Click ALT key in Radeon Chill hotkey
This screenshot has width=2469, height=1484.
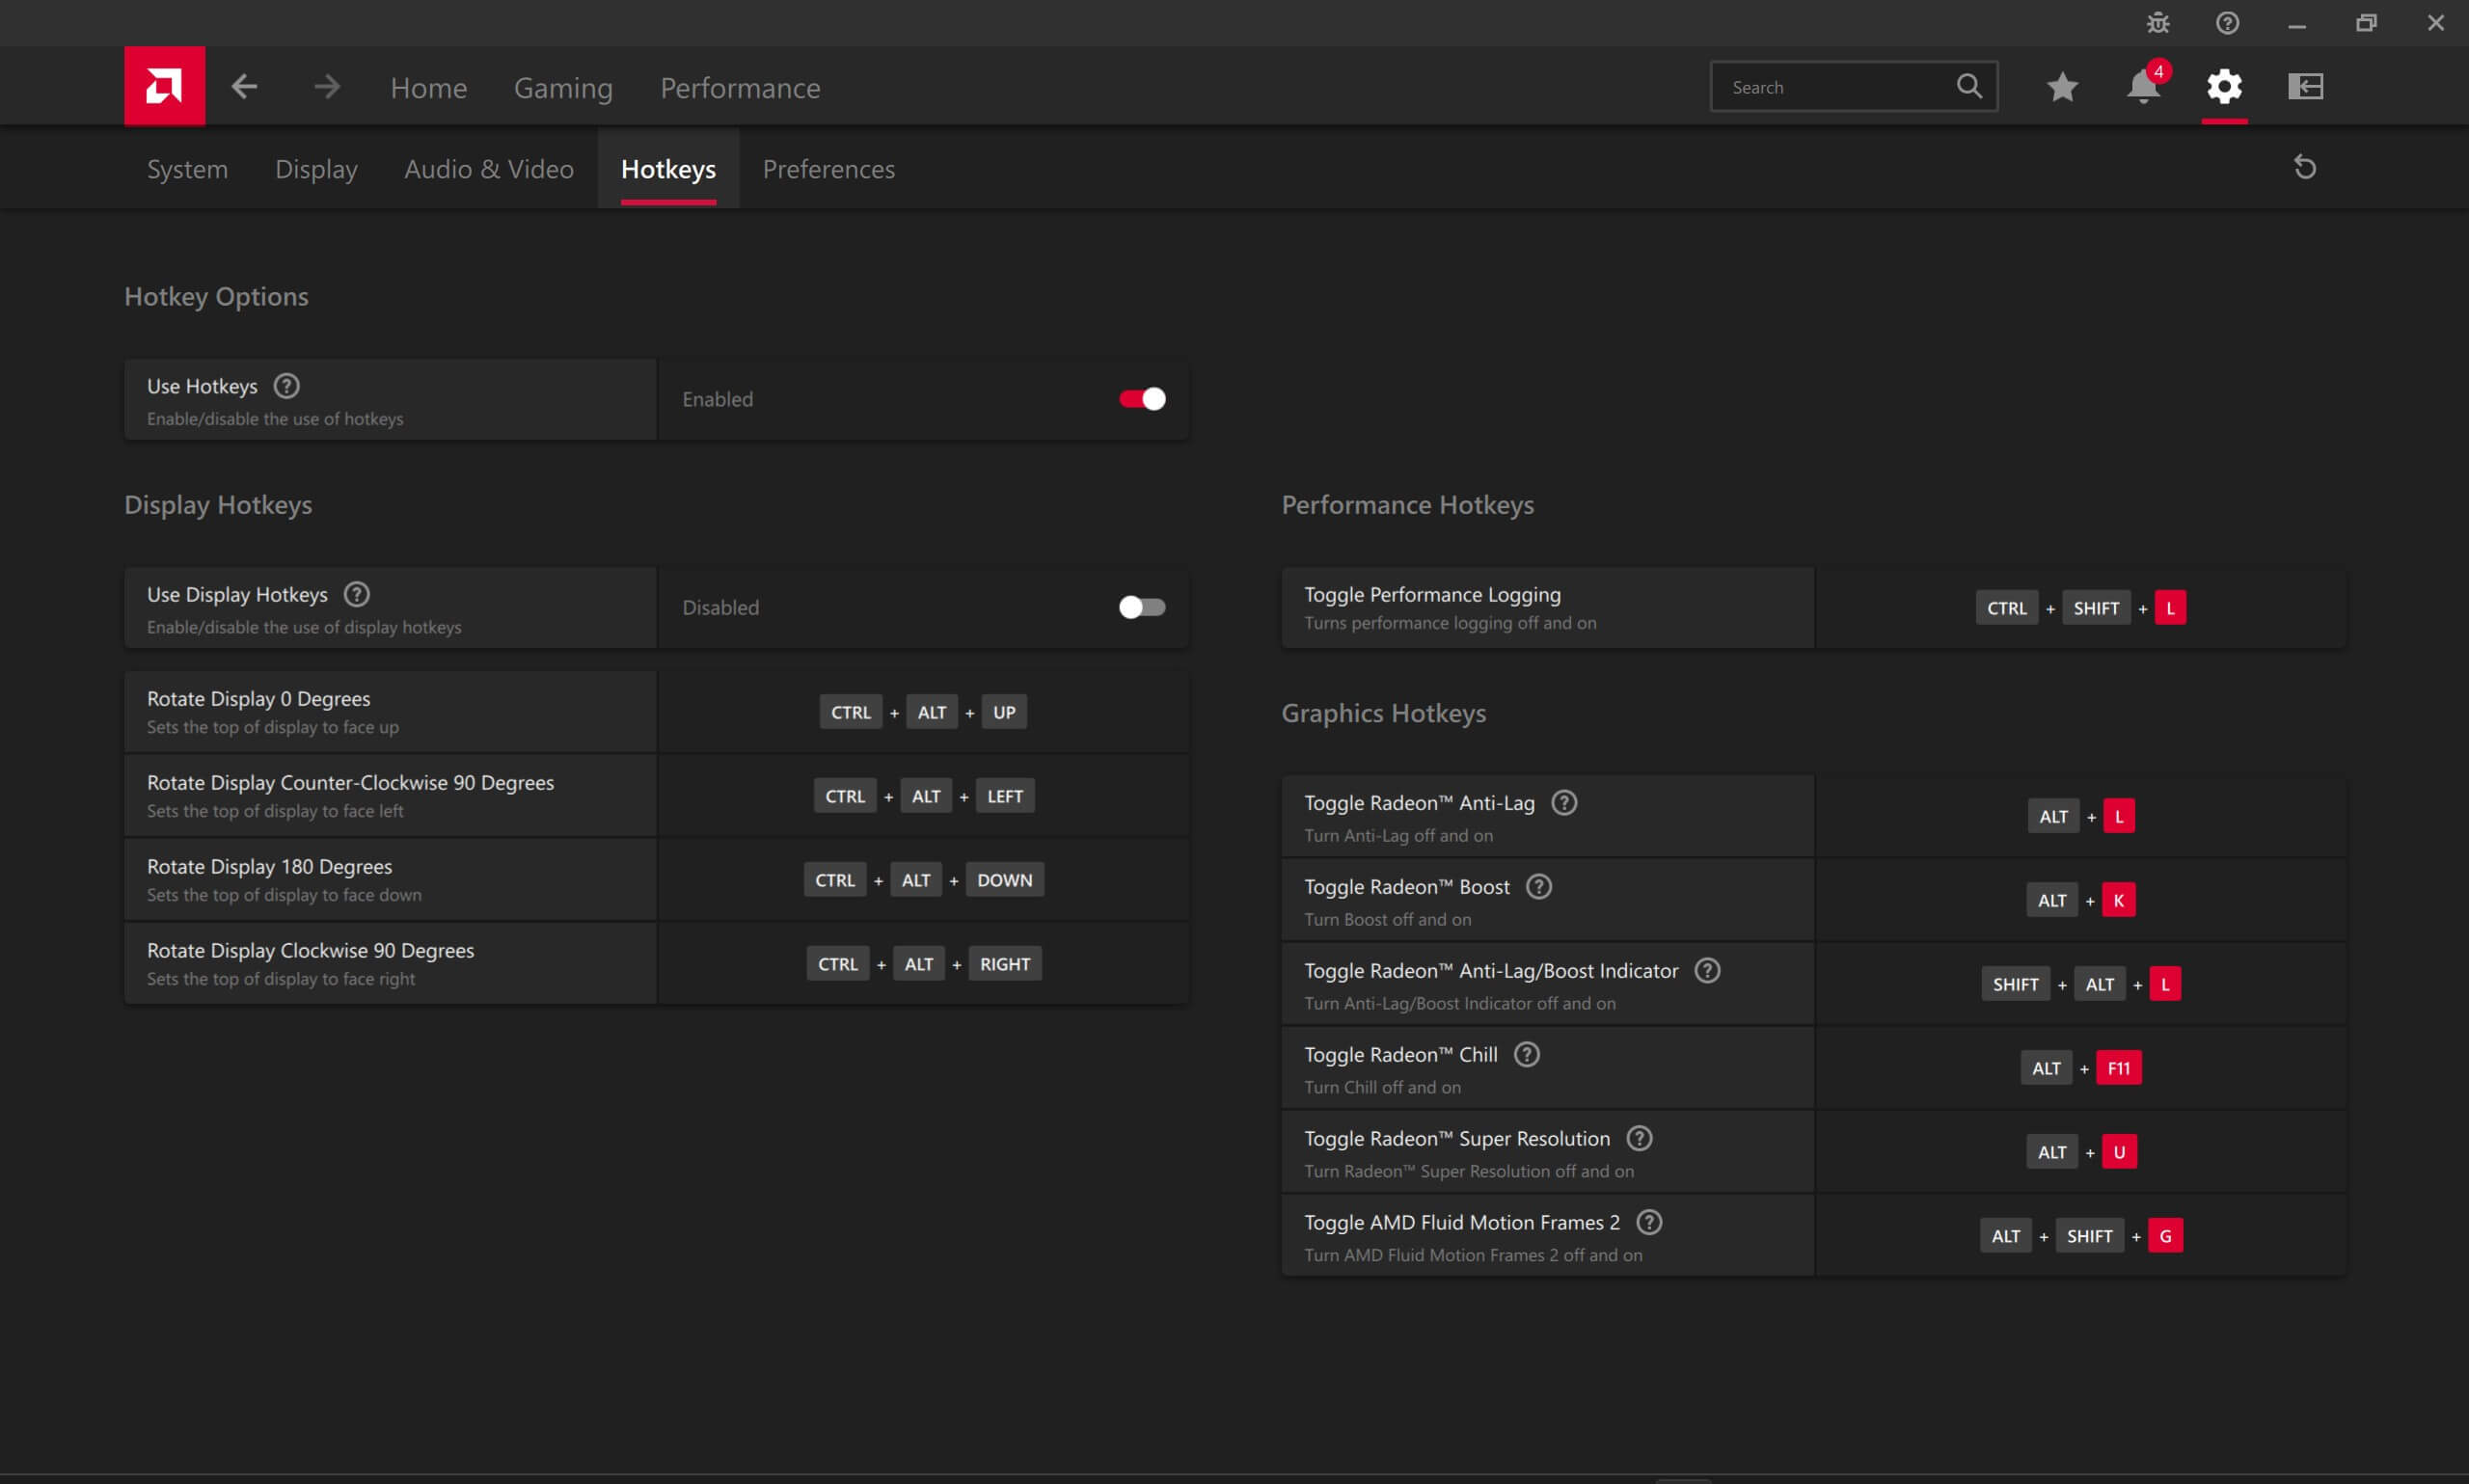(x=2045, y=1068)
